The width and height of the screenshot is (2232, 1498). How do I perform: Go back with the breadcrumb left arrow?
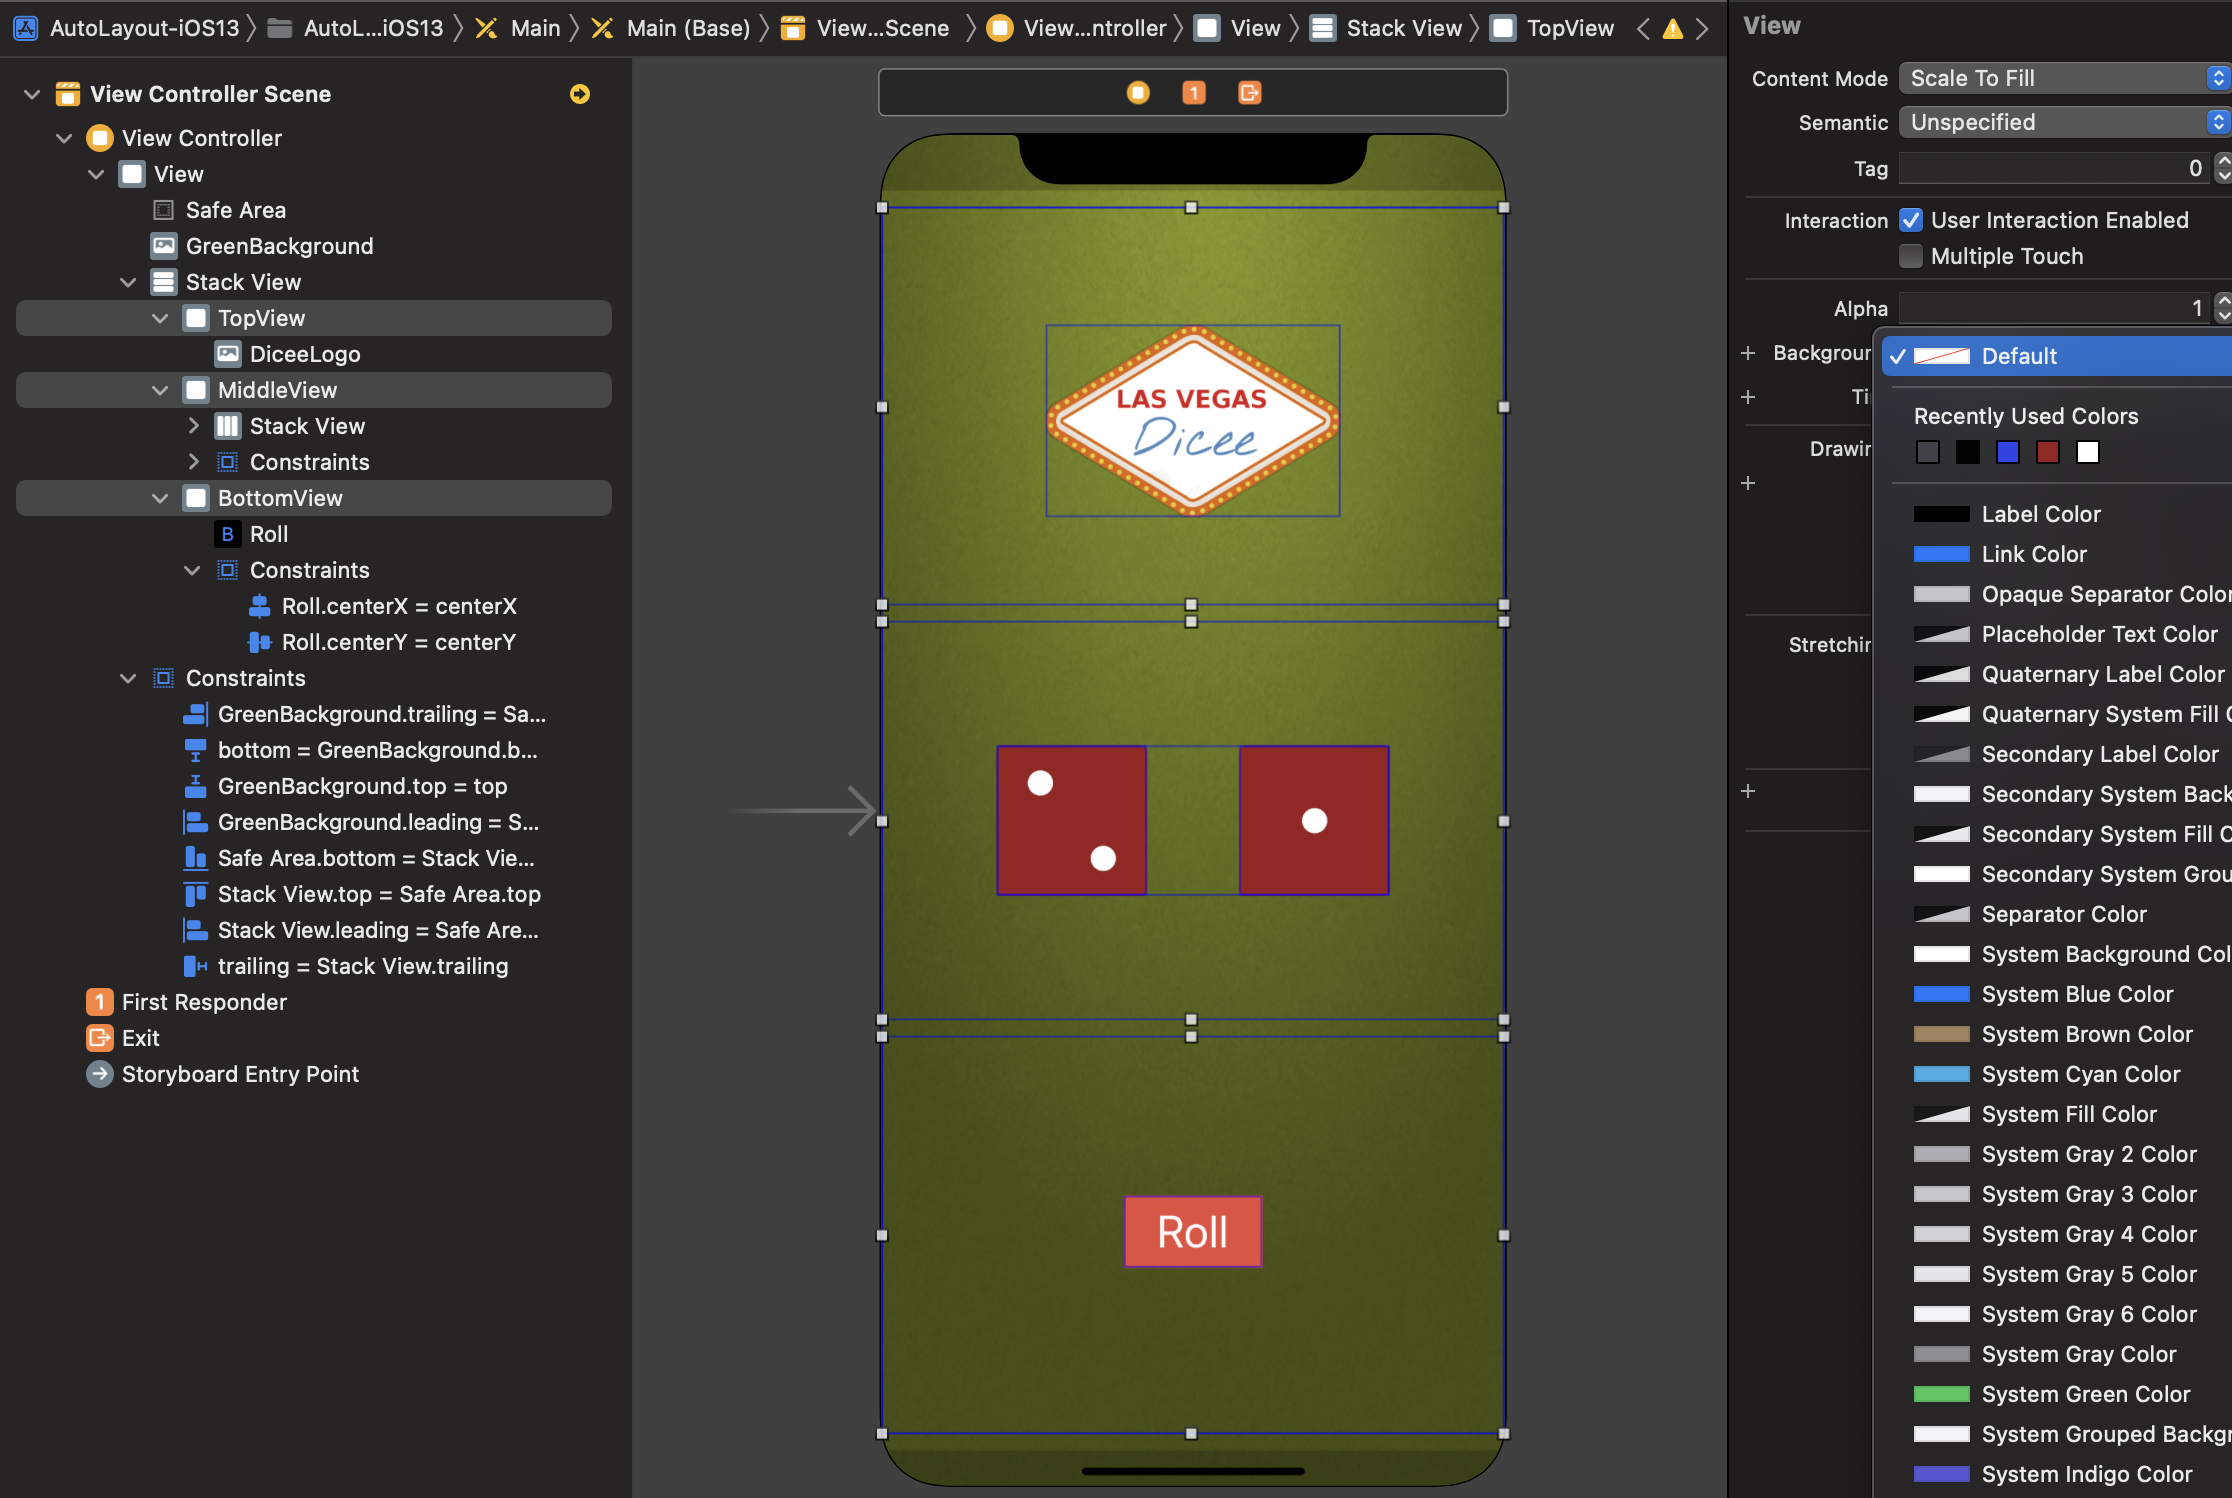1643,29
